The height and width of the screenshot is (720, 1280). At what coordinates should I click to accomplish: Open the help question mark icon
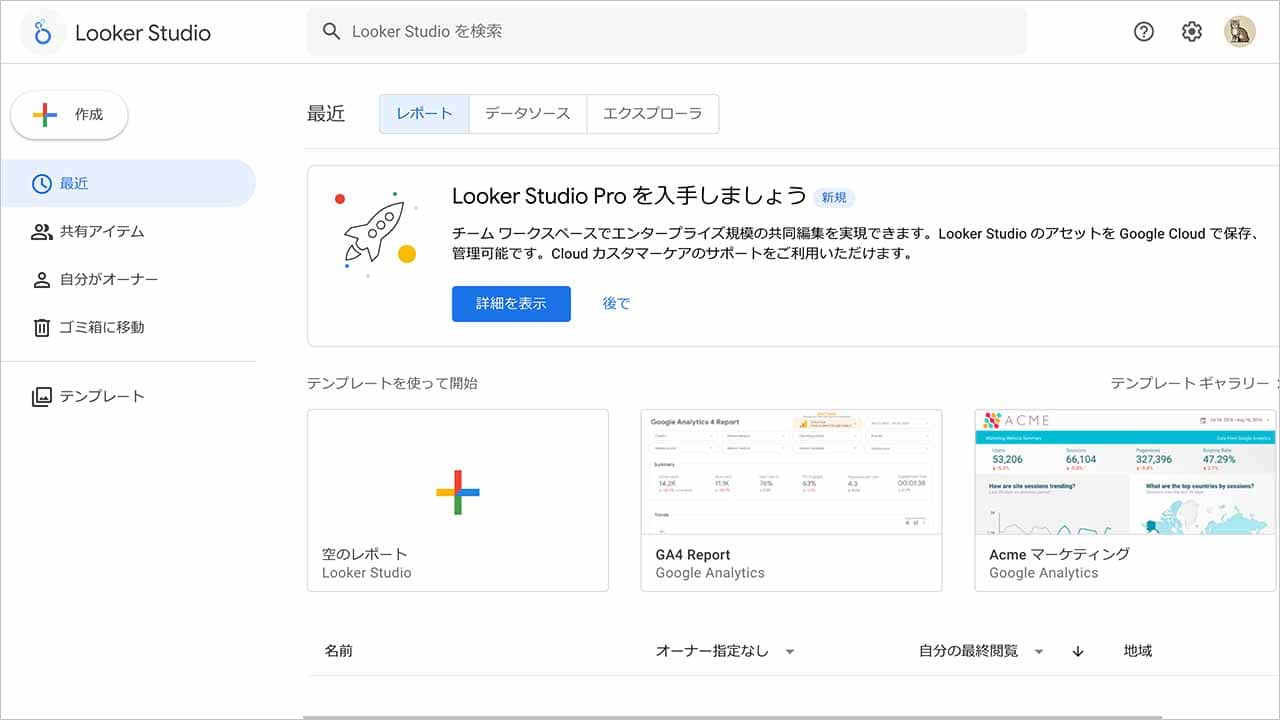tap(1144, 32)
